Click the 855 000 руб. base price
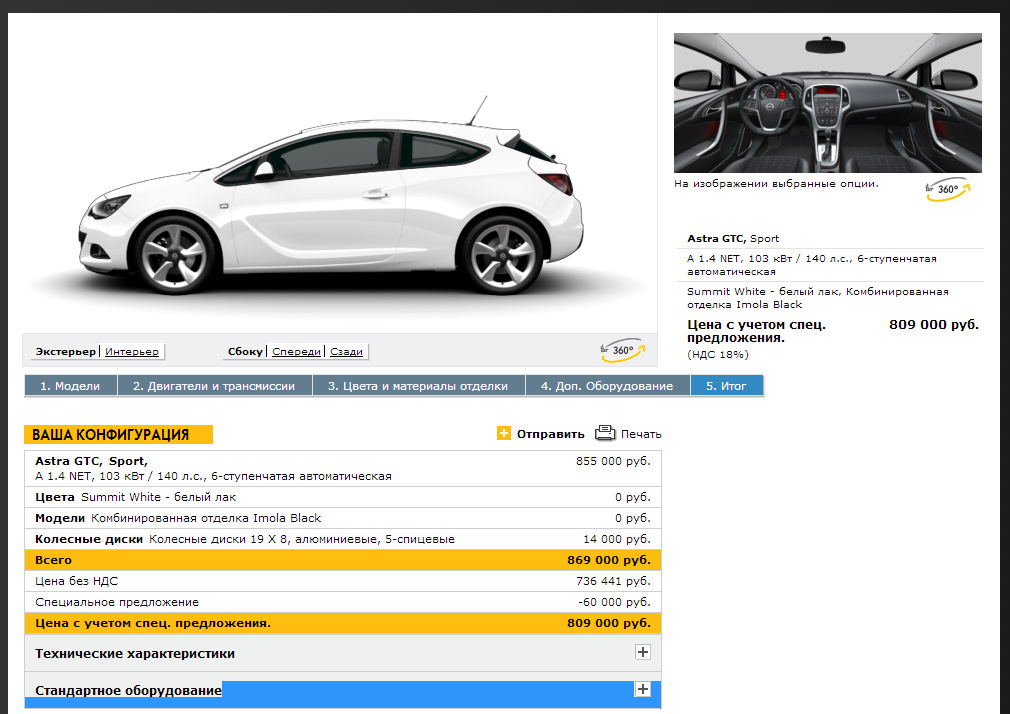The image size is (1010, 714). 613,461
